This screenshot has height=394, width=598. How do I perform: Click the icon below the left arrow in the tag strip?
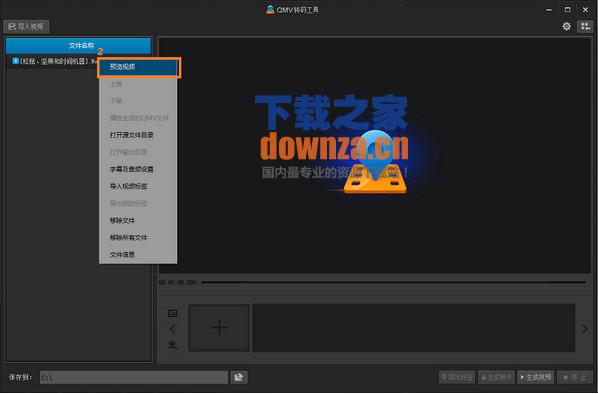[173, 346]
